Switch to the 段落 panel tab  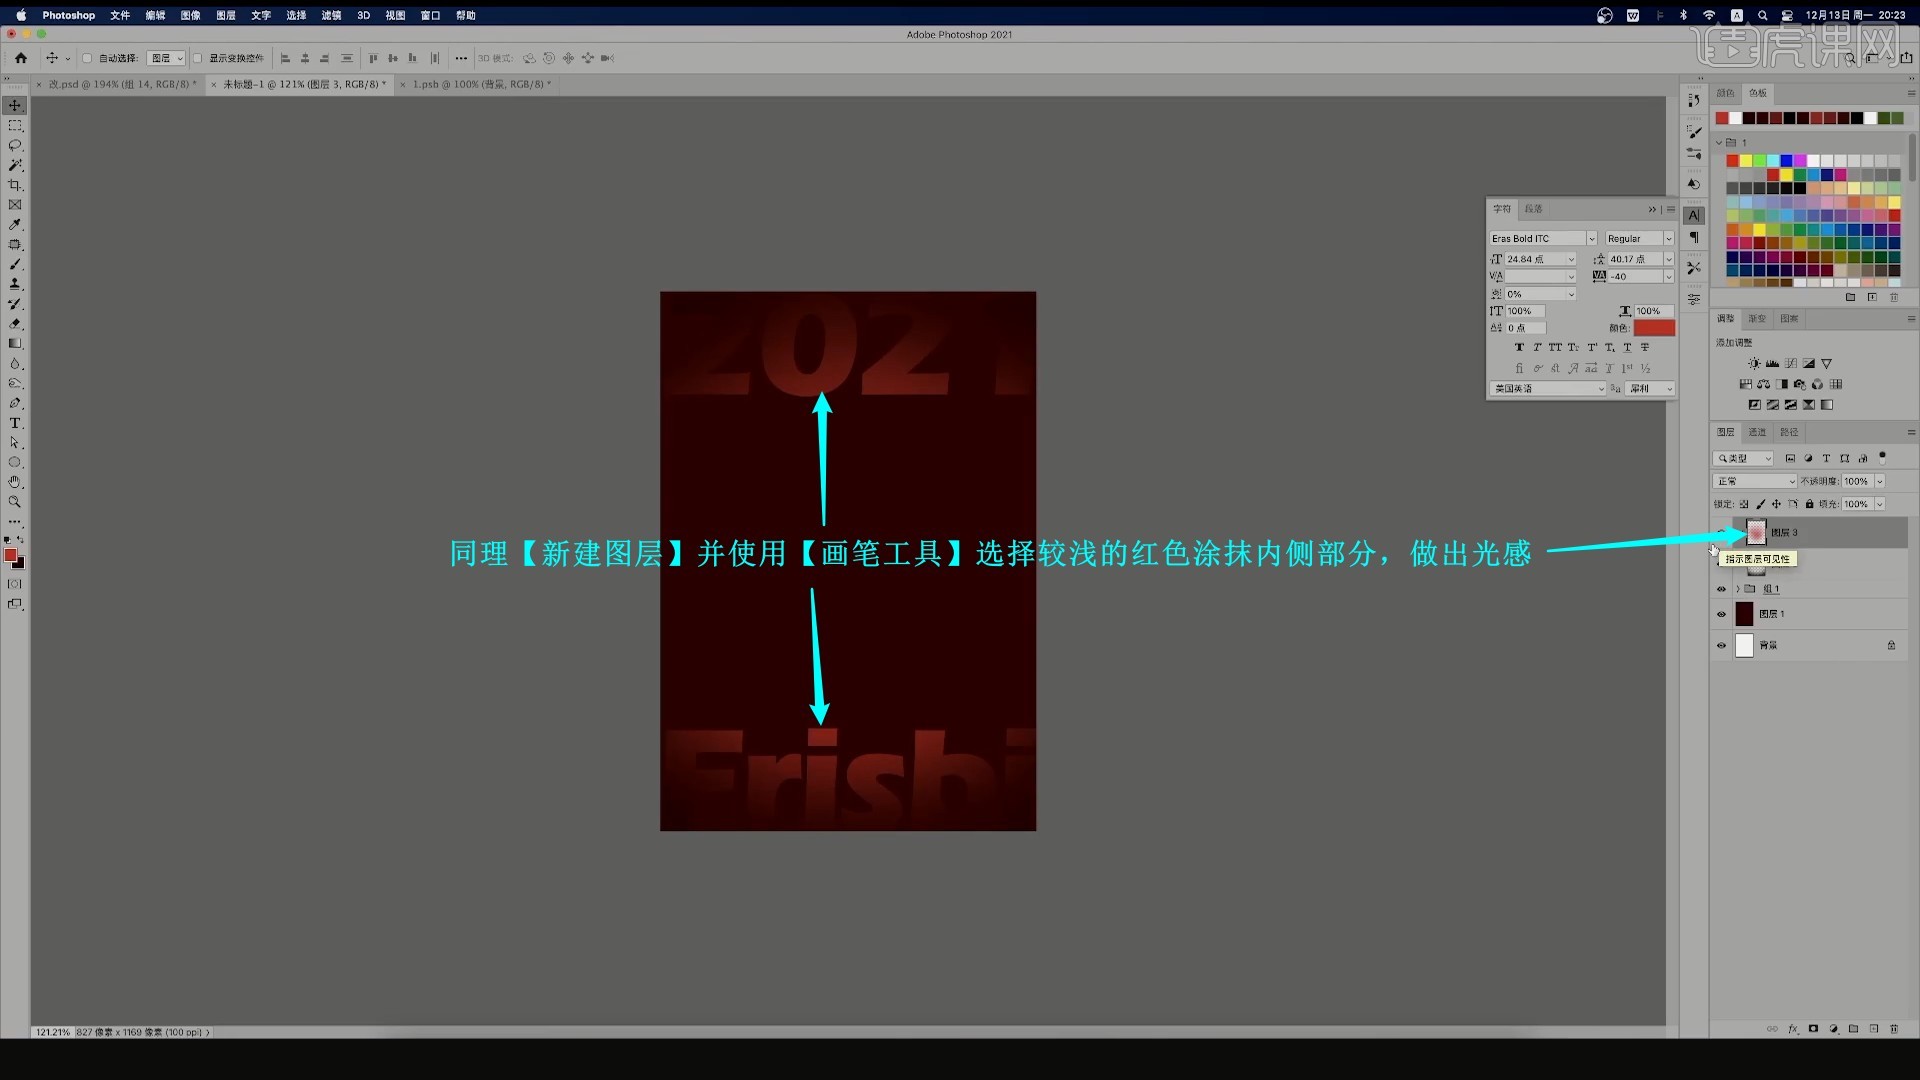[1534, 209]
